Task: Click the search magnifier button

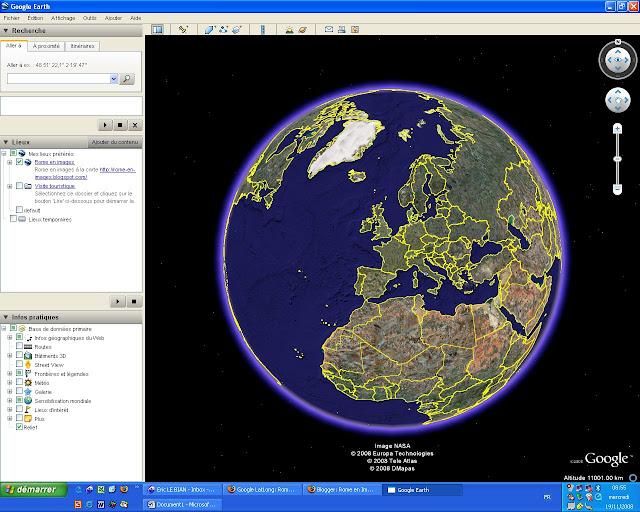Action: pyautogui.click(x=127, y=79)
